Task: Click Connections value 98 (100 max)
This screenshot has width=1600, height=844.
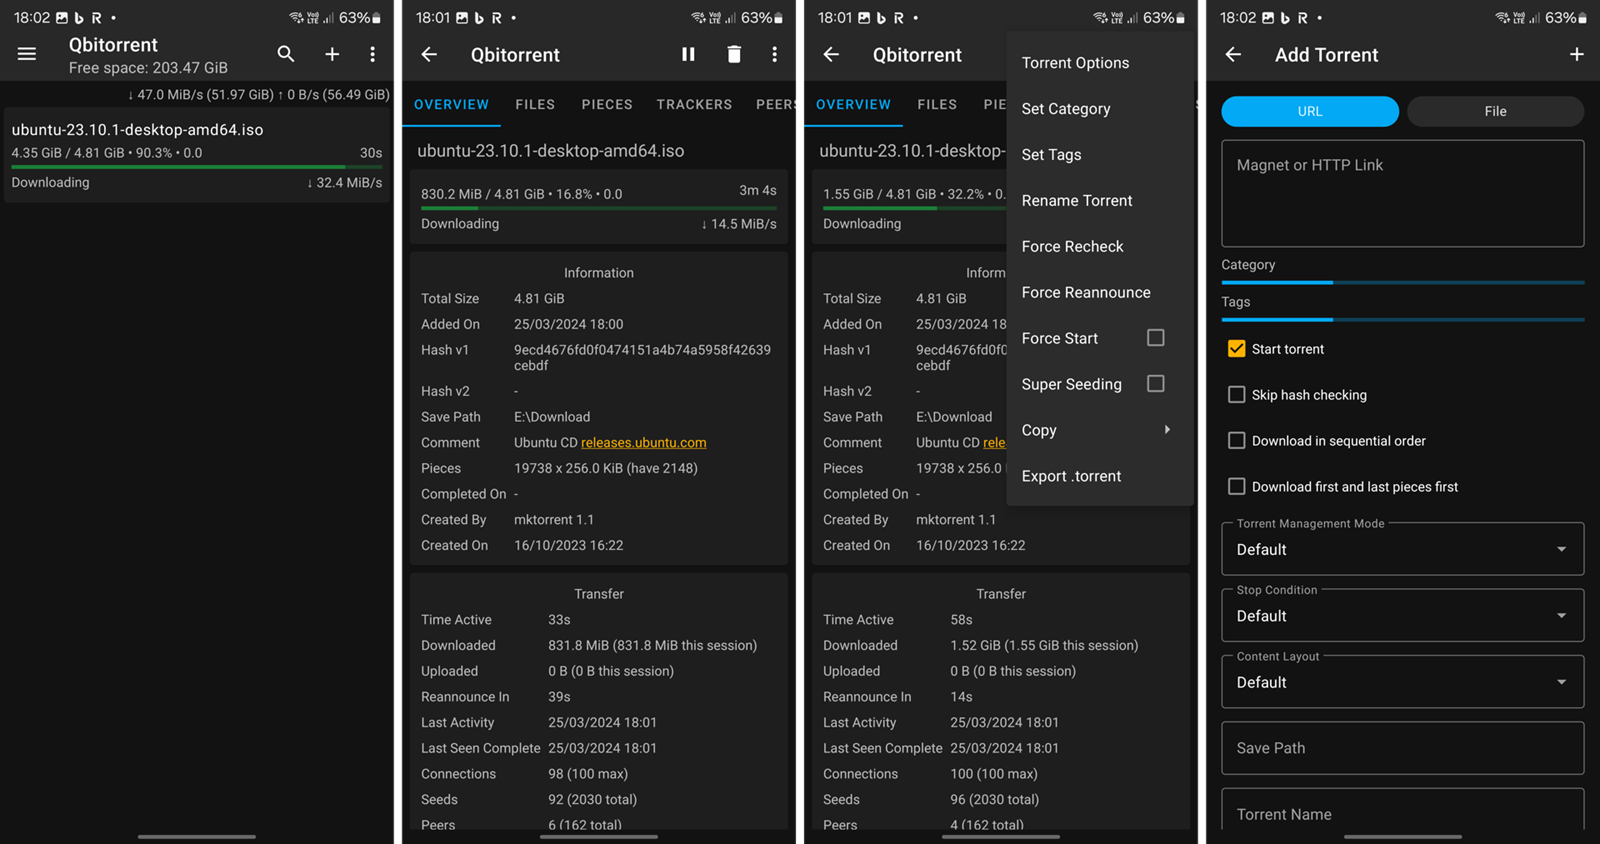Action: 588,774
